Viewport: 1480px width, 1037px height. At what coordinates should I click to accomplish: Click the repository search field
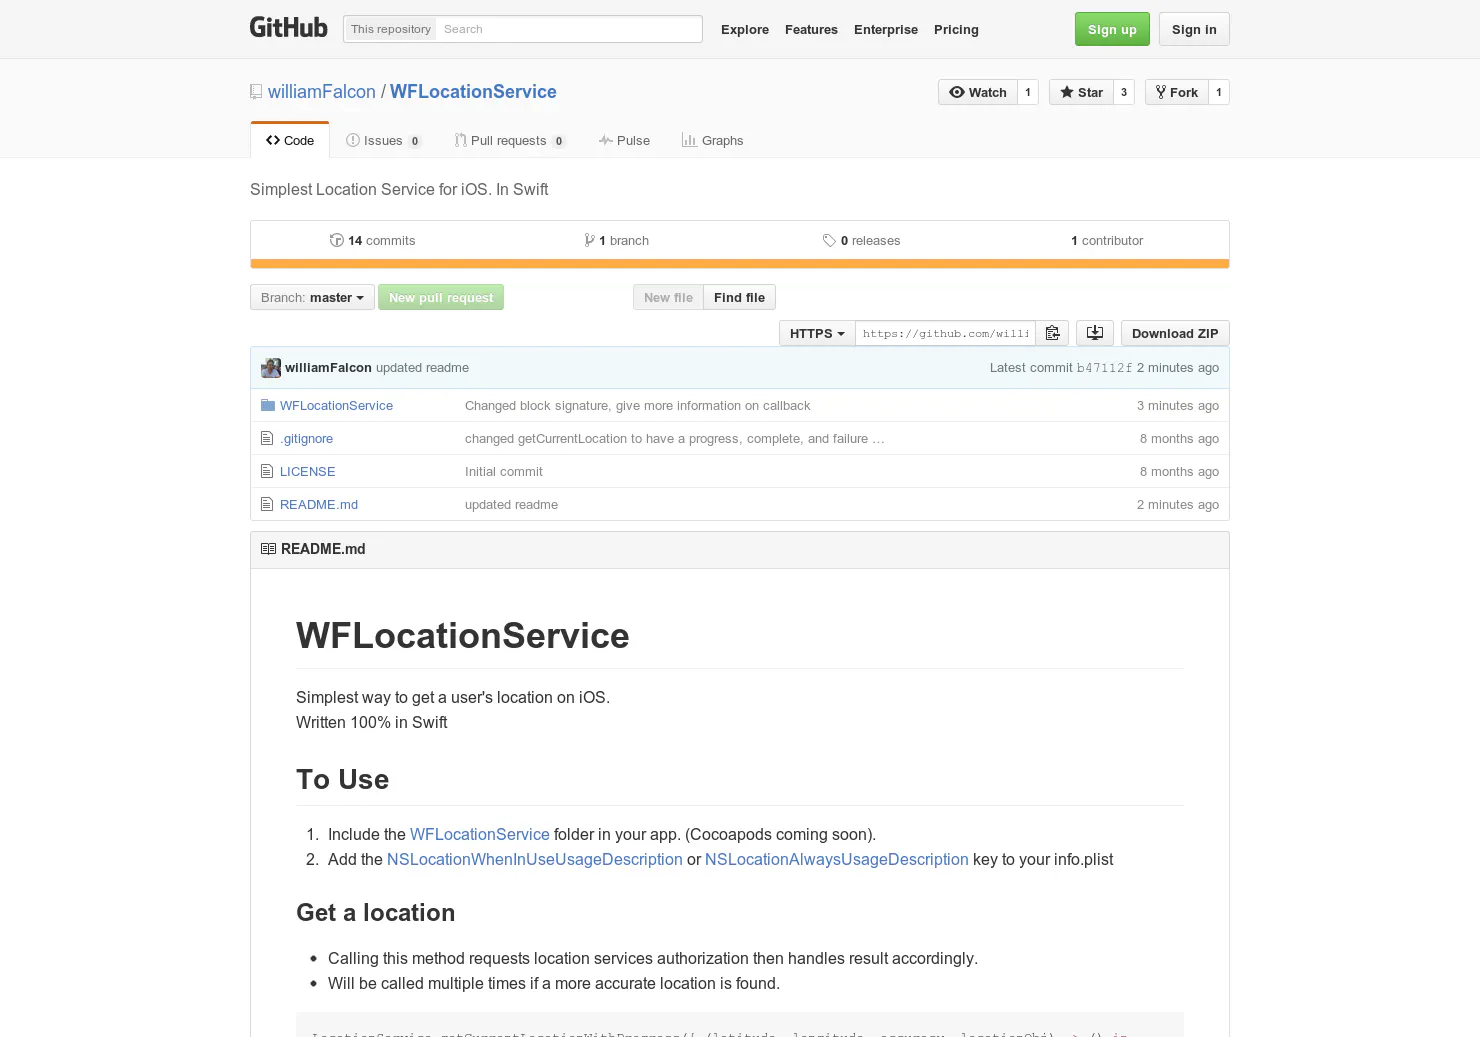tap(569, 29)
